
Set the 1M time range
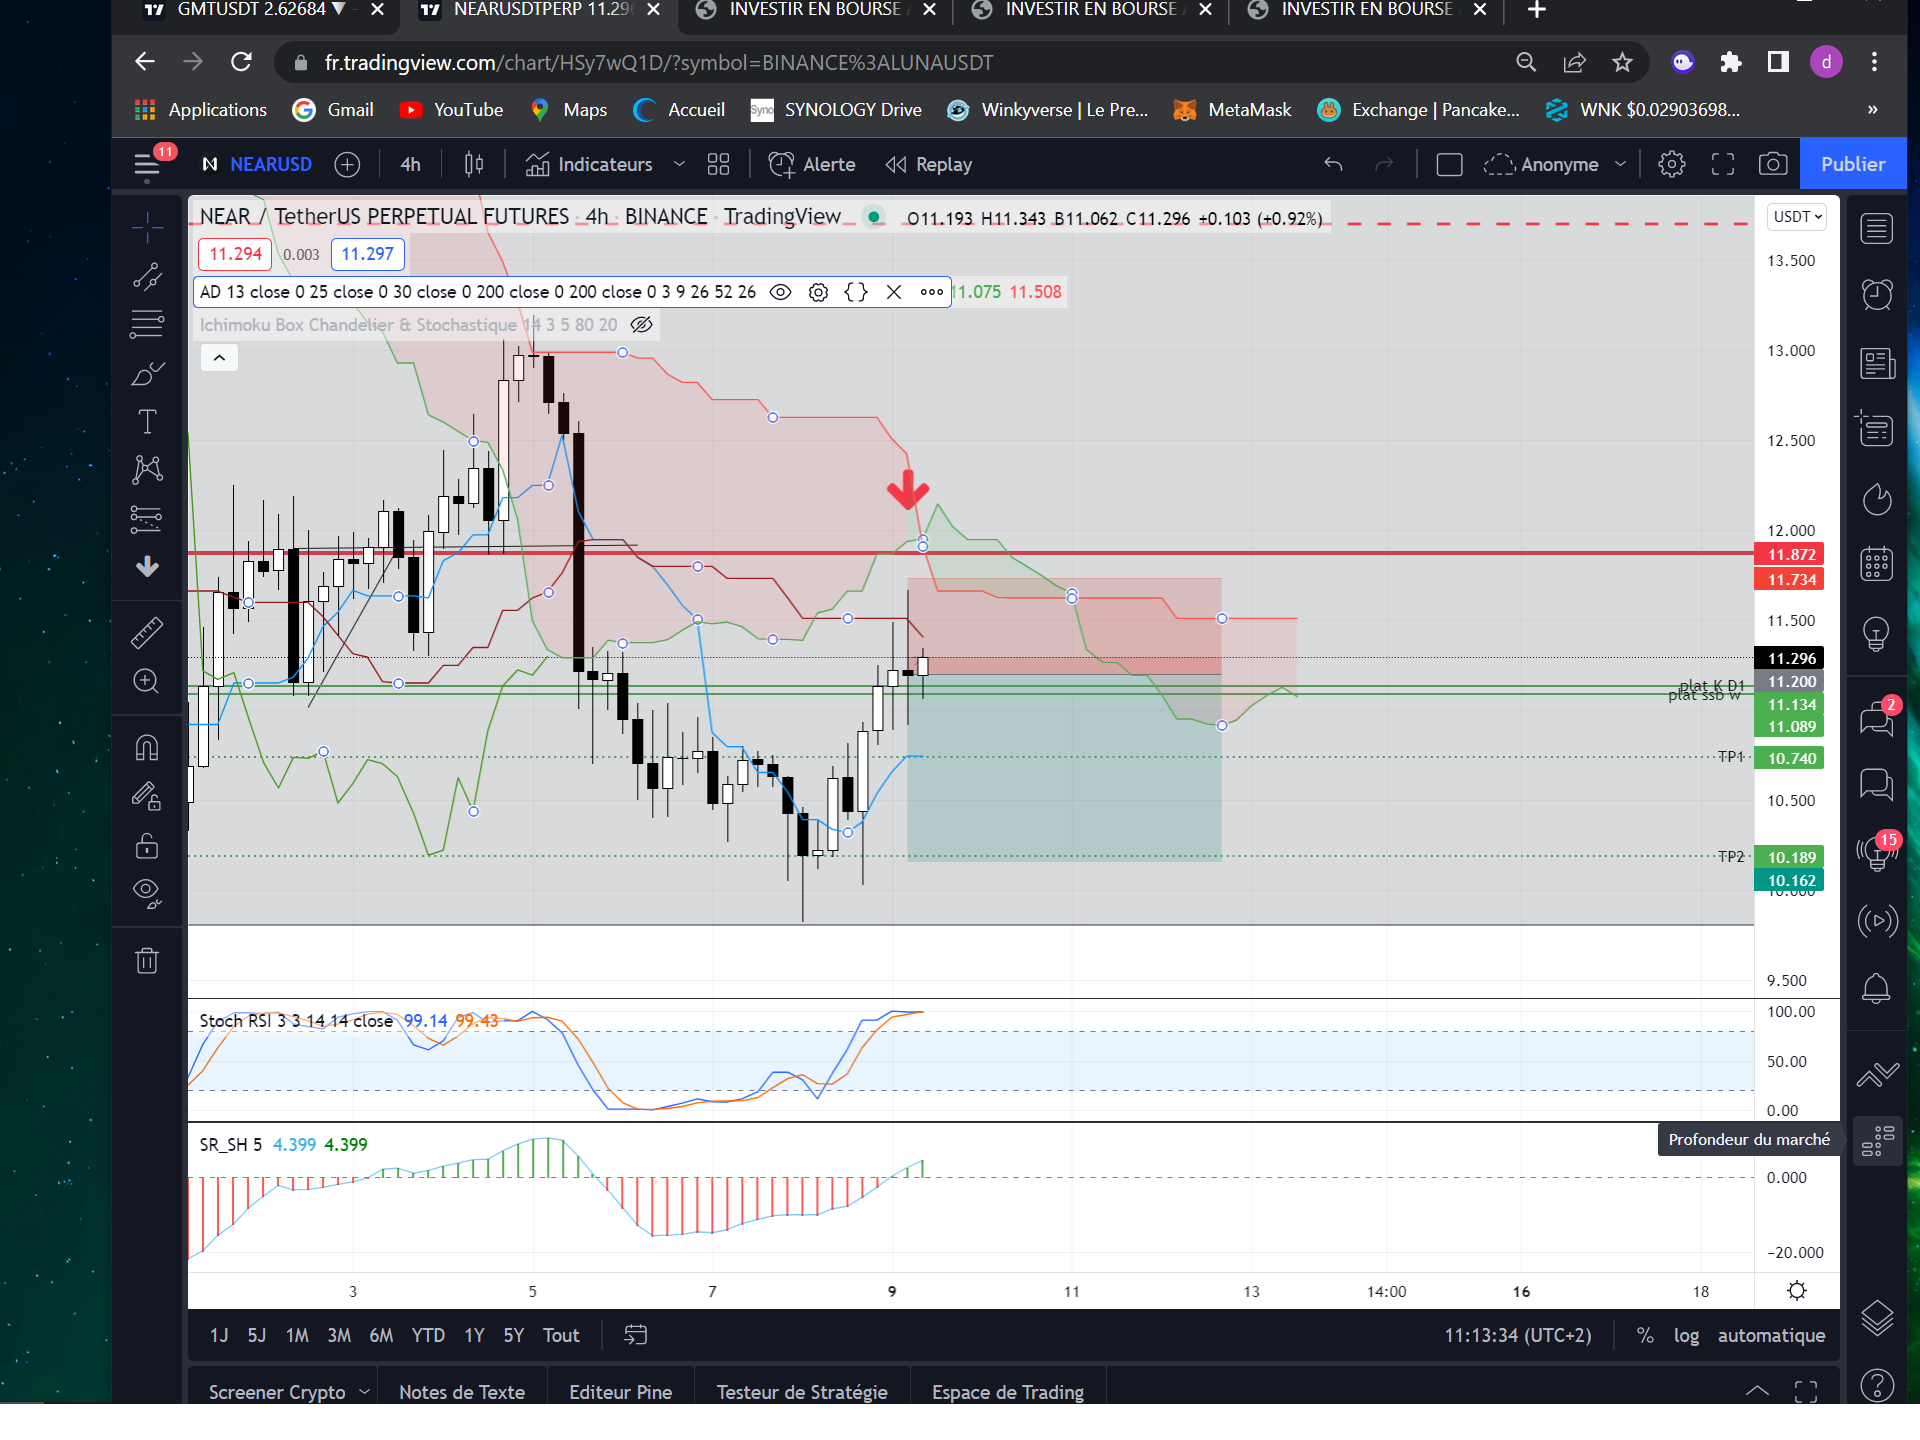coord(297,1335)
